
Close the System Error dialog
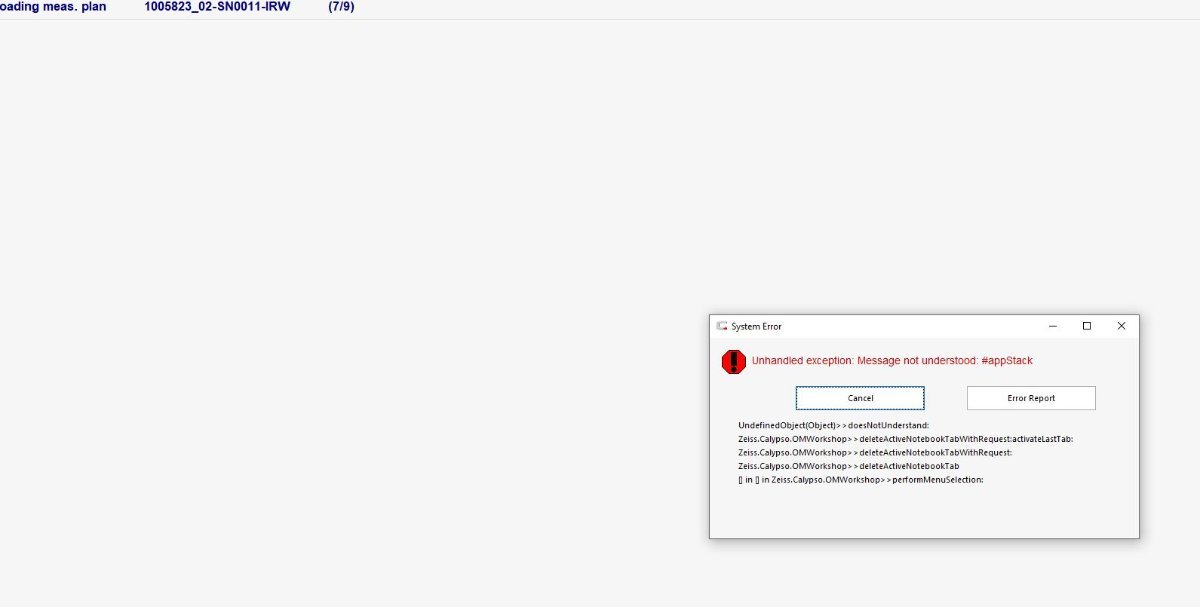point(1121,326)
